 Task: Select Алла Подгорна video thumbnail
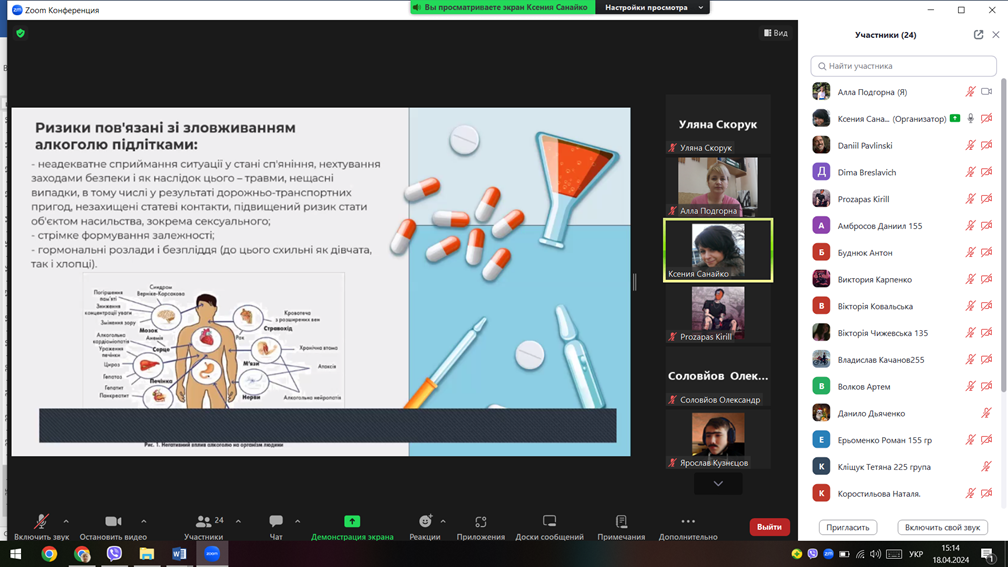[x=718, y=187]
